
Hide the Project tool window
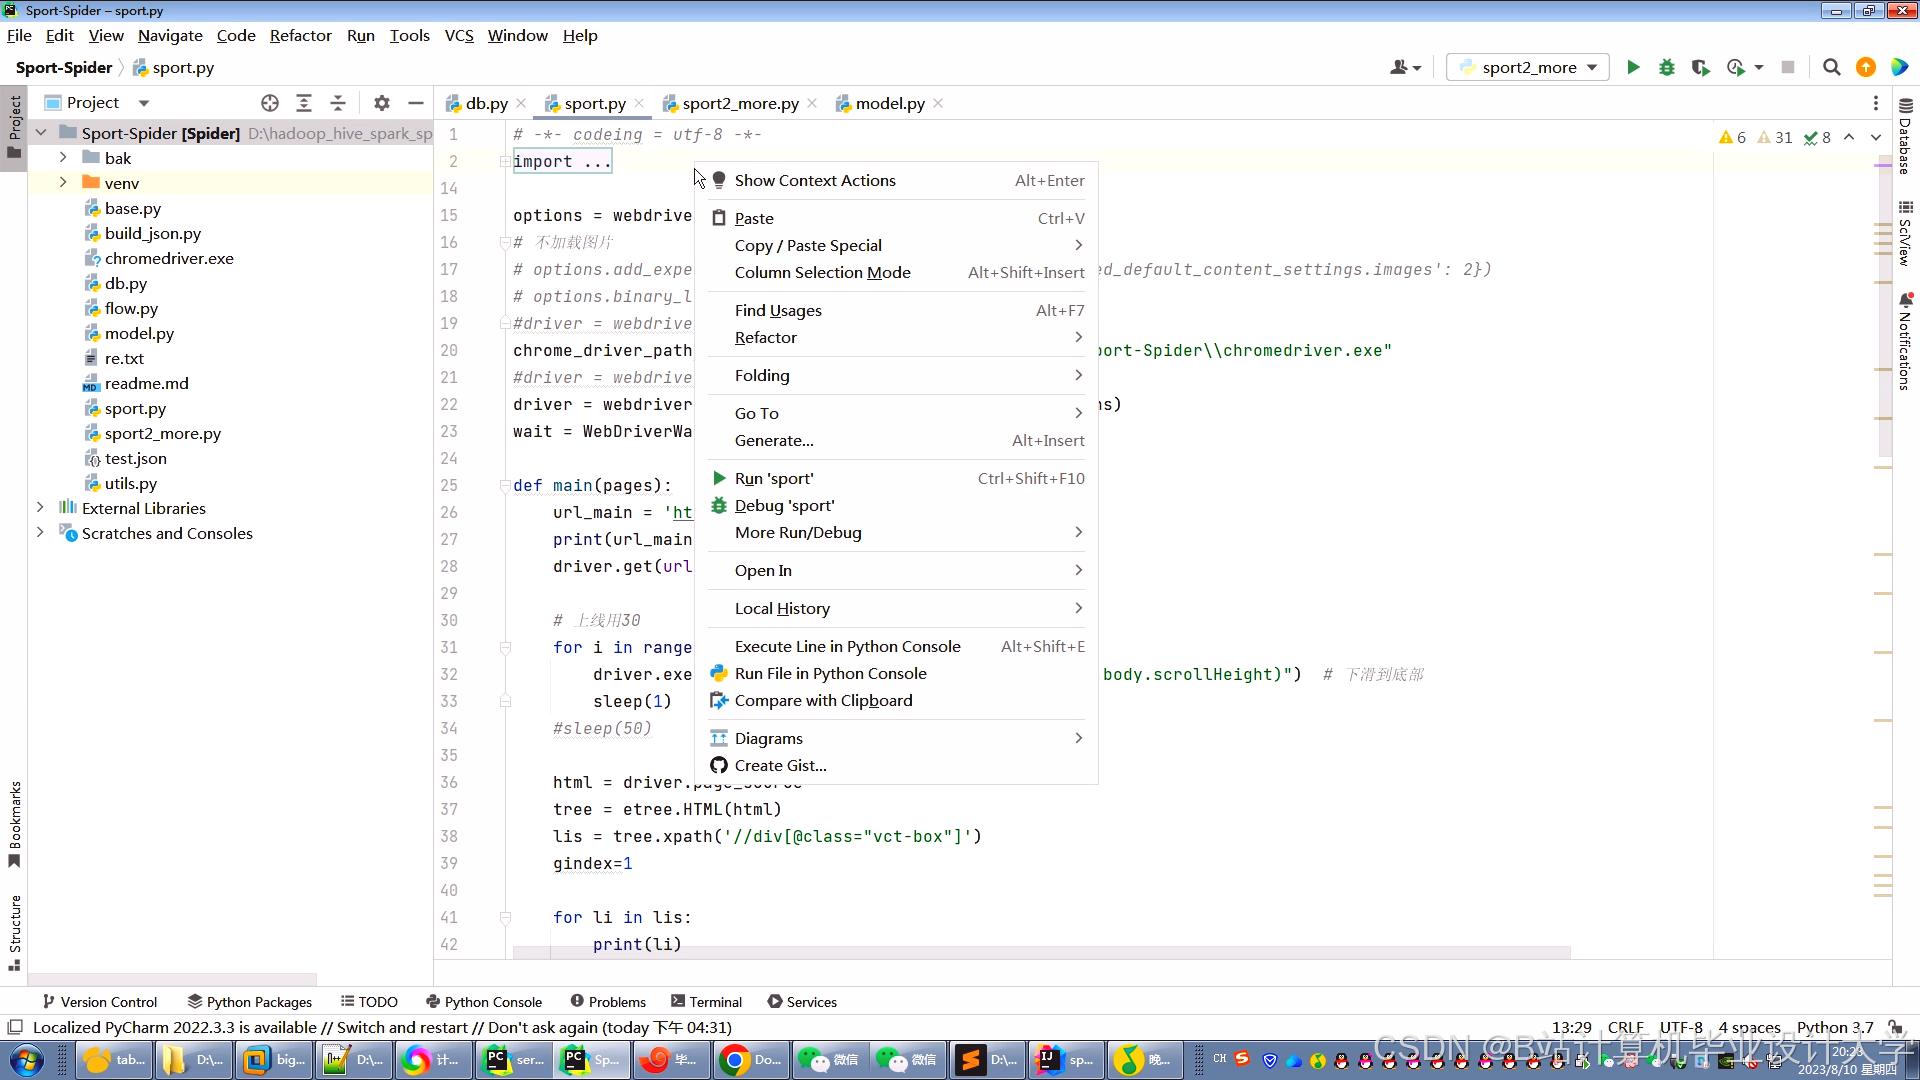[x=416, y=103]
